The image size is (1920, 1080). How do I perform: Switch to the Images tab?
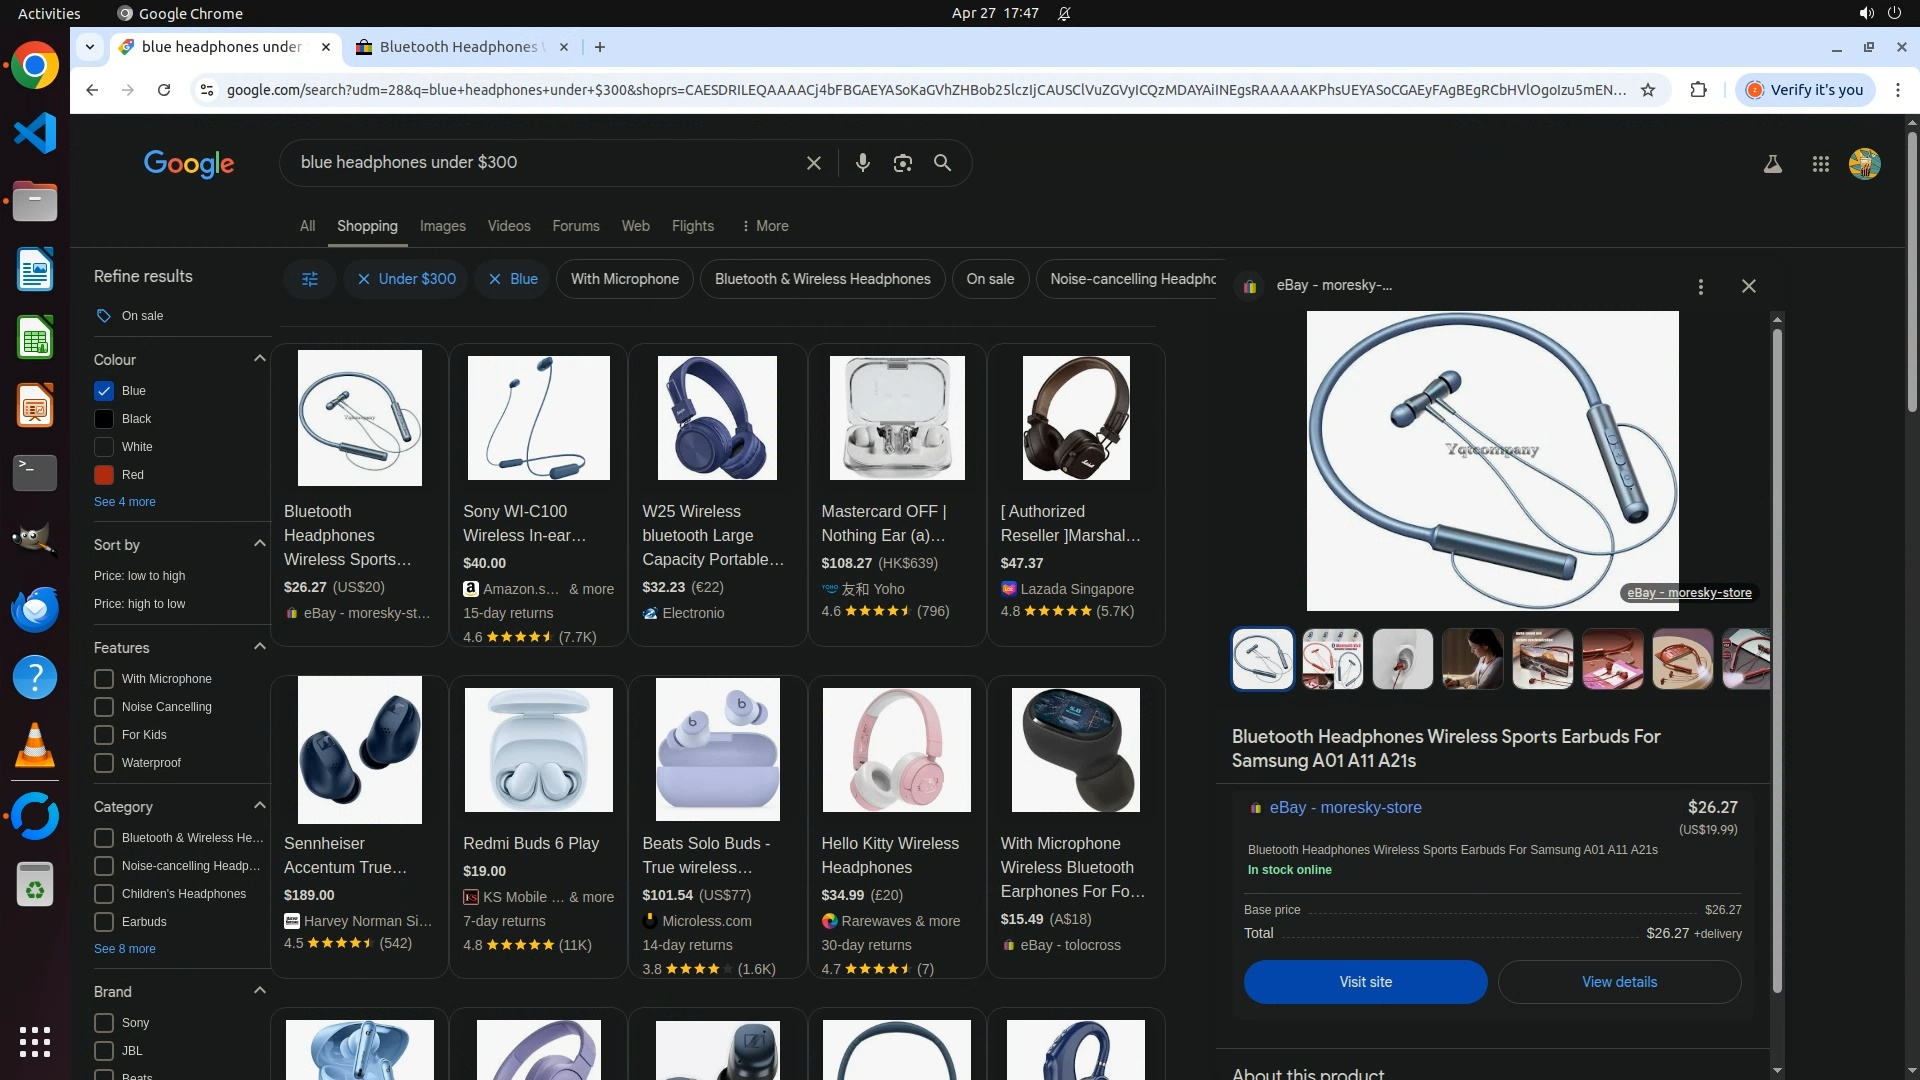(x=442, y=226)
